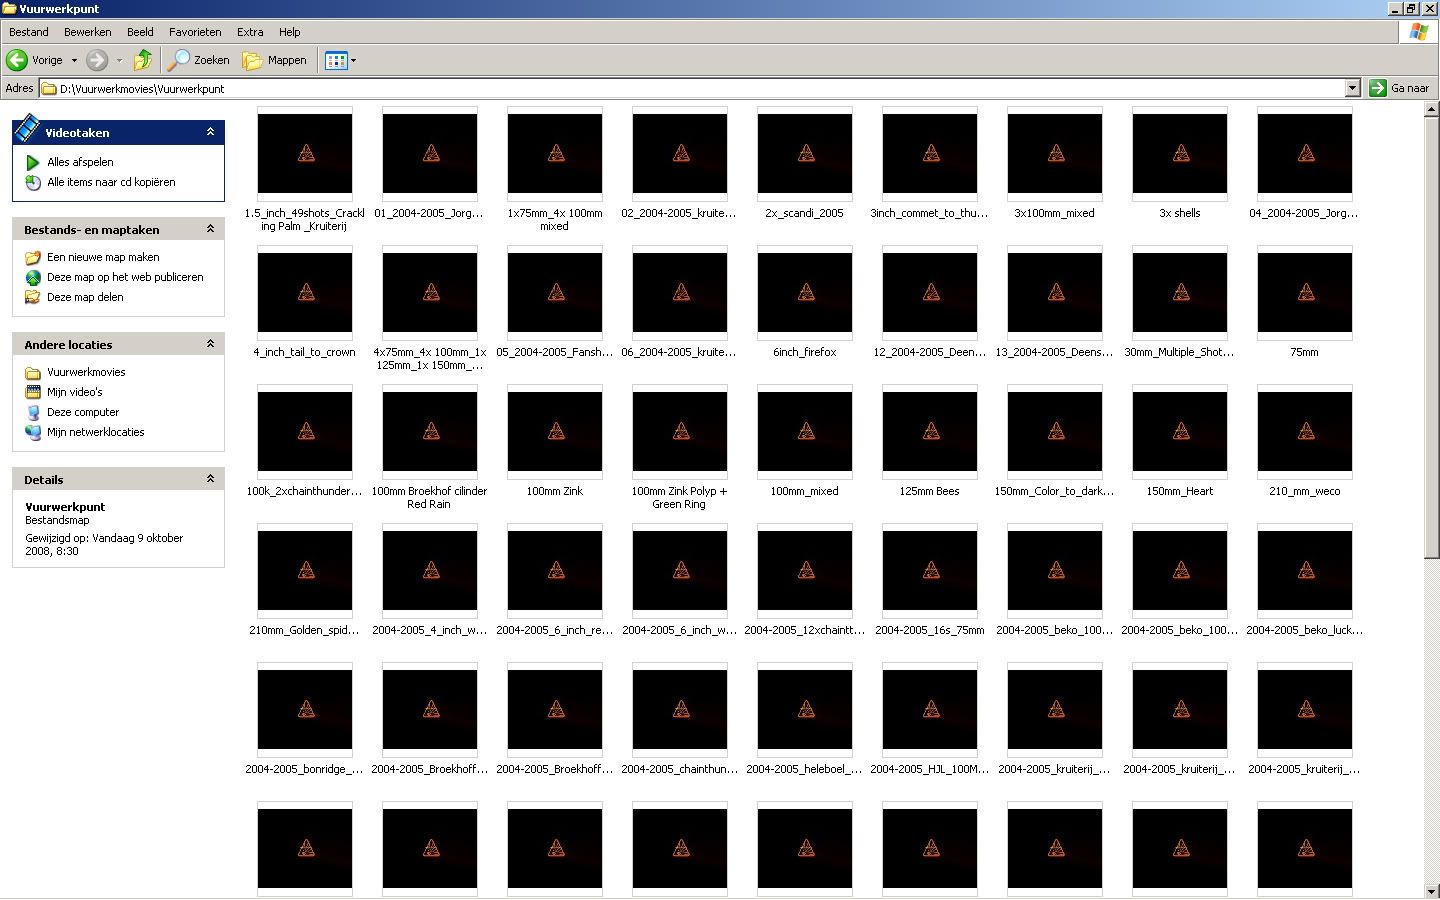
Task: Select 100mm Broekhof cilinder Red Rain thumbnail
Action: pos(430,432)
